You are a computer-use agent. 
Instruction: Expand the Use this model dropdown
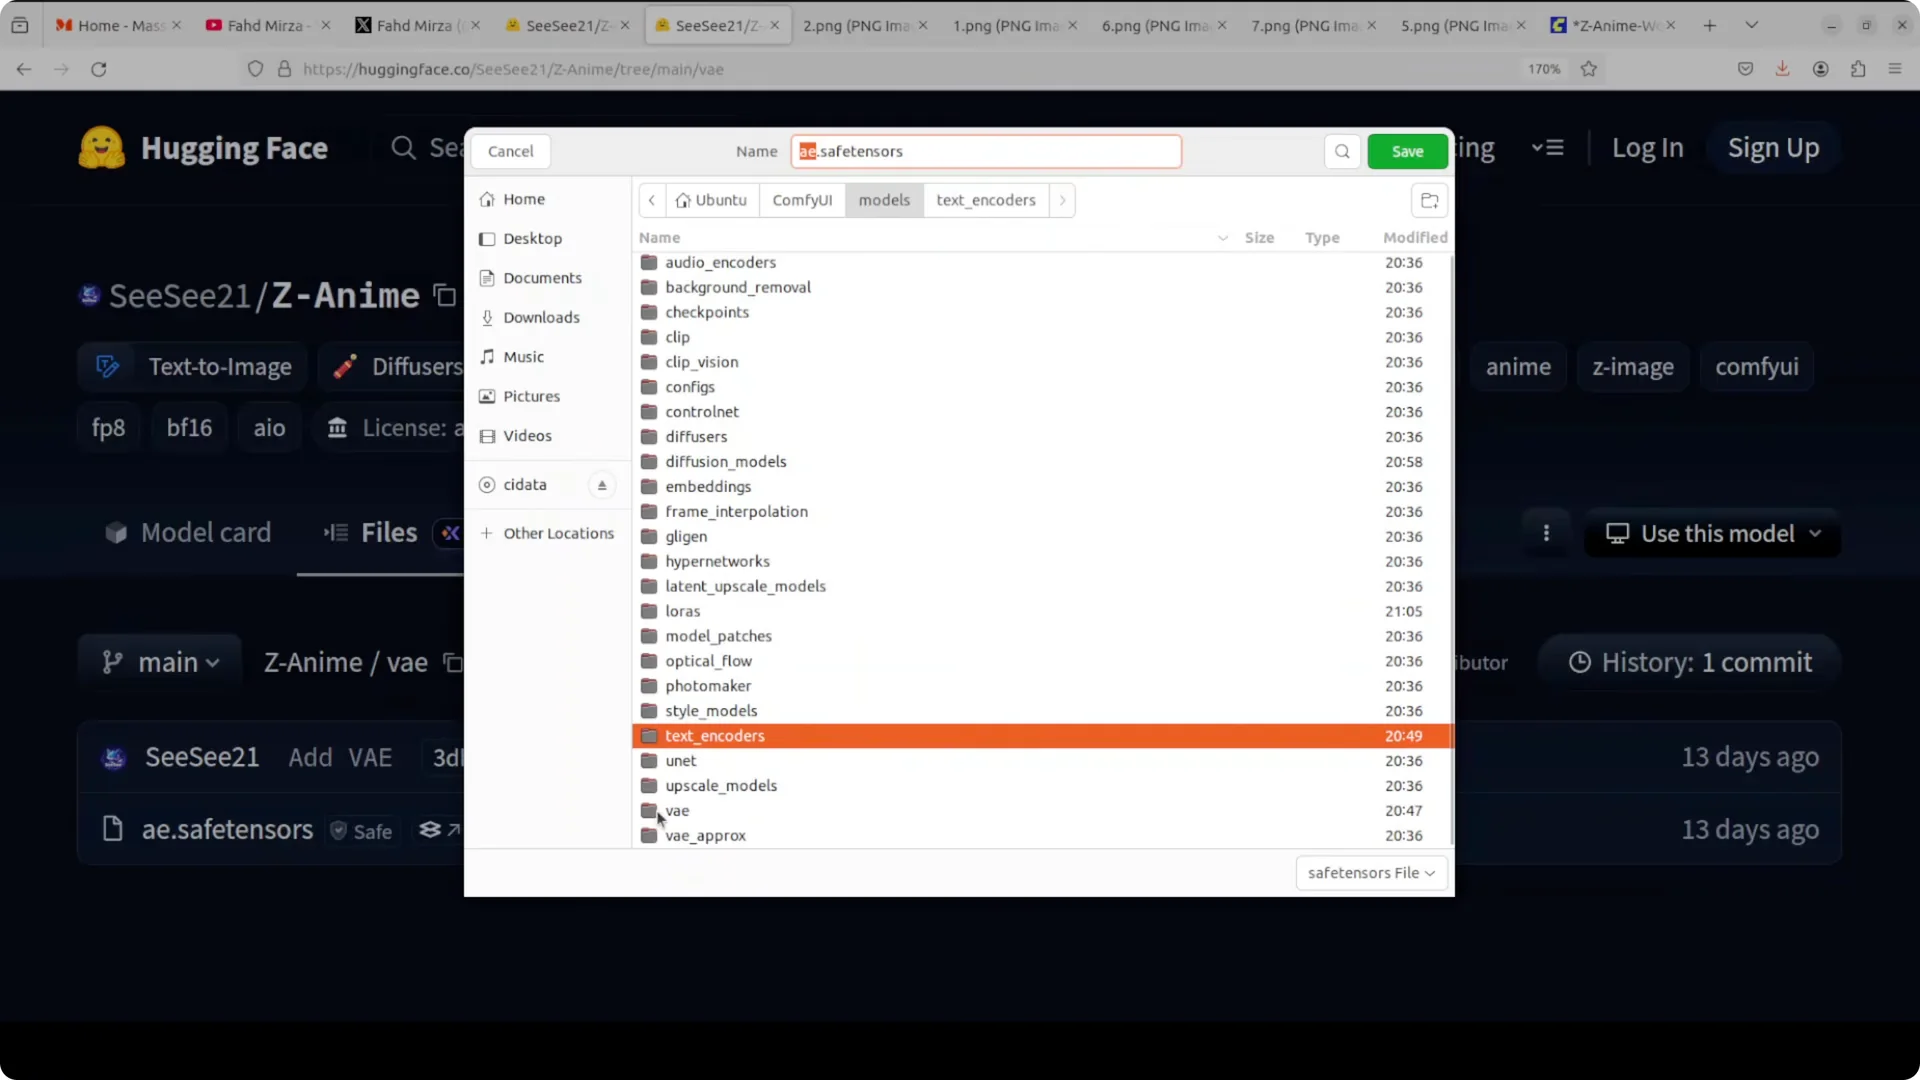[1712, 534]
